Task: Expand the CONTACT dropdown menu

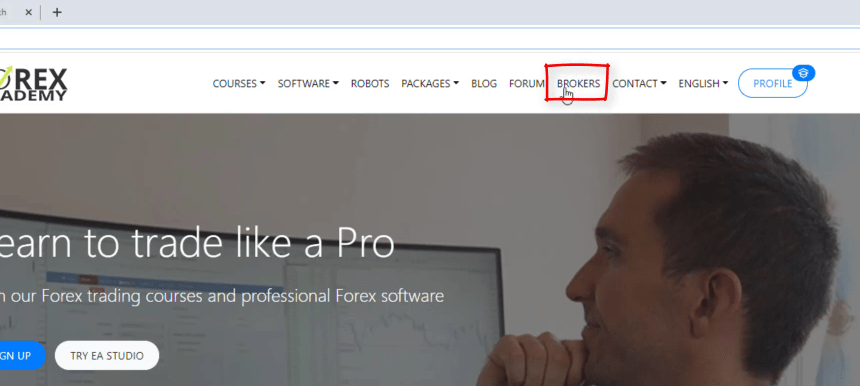Action: (x=639, y=83)
